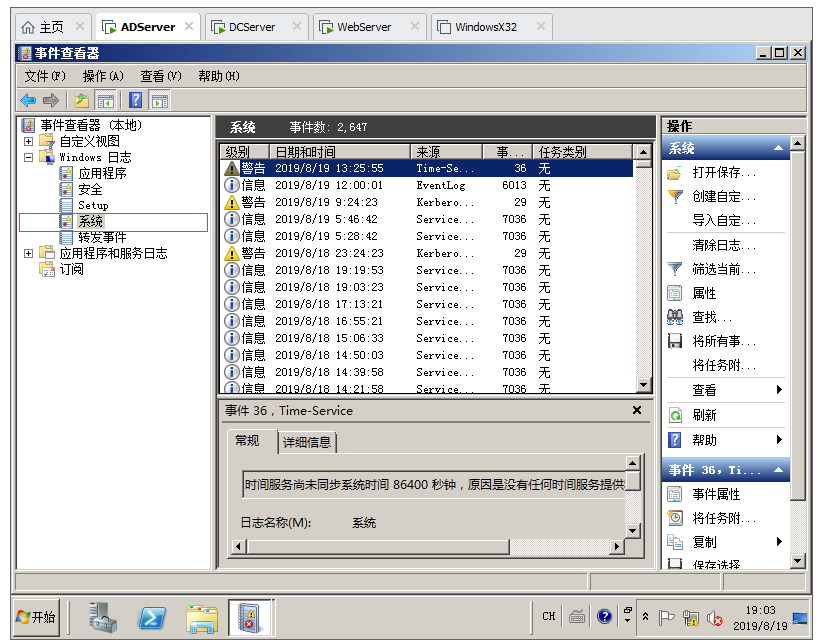Click the 将所有事 save disk icon
Viewport: 819px width, 642px height.
click(x=675, y=341)
